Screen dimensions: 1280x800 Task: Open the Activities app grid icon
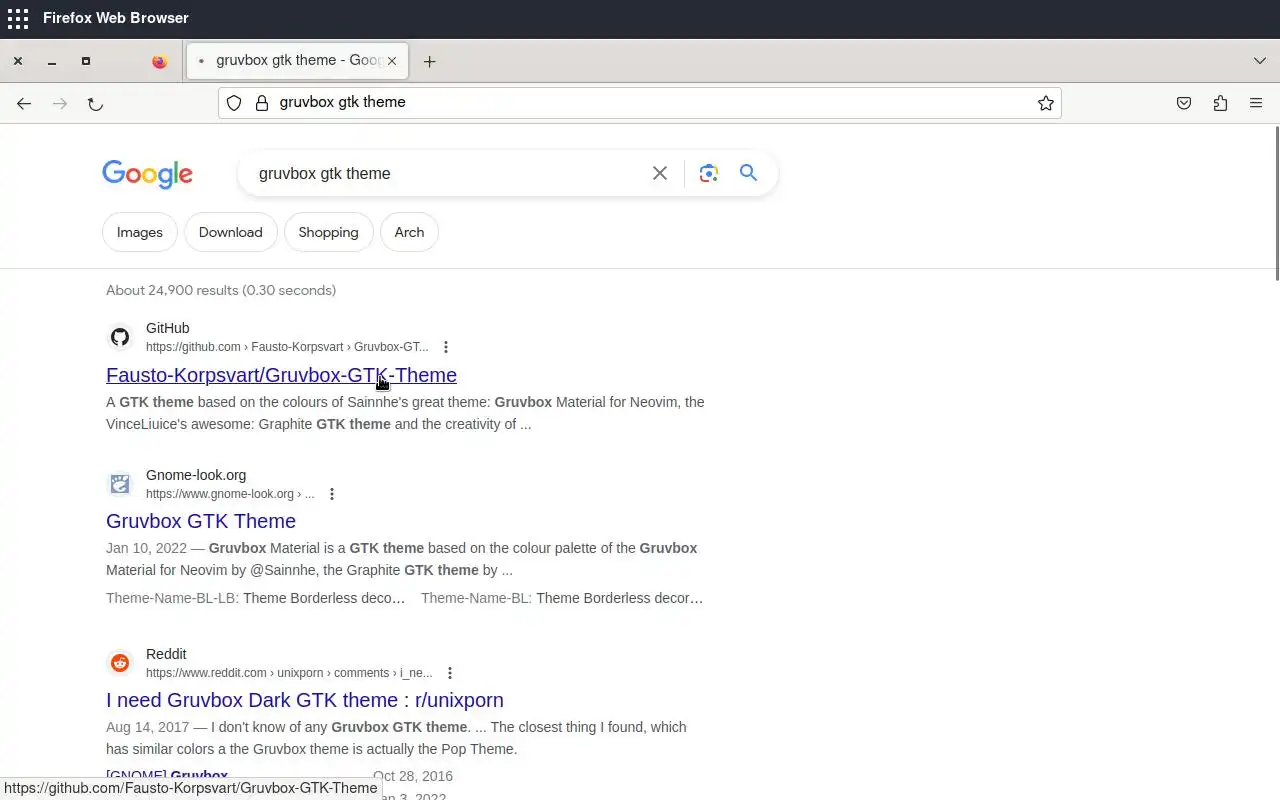(18, 18)
